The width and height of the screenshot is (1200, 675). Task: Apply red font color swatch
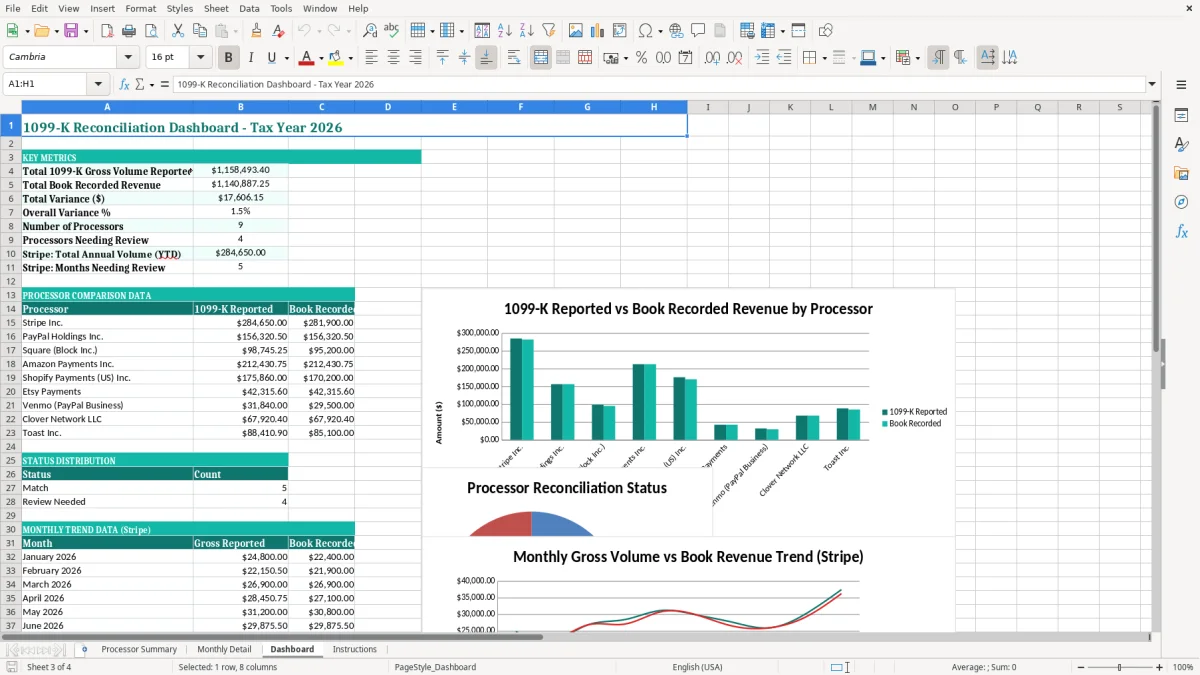click(306, 58)
